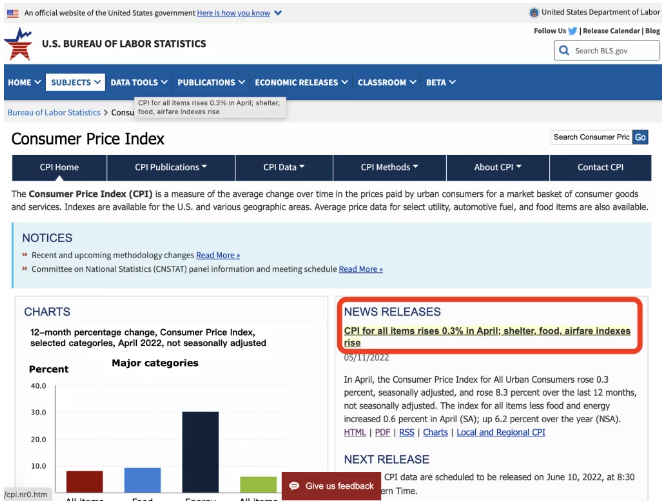Select the CPI Home tab
This screenshot has height=504, width=662.
(x=59, y=167)
